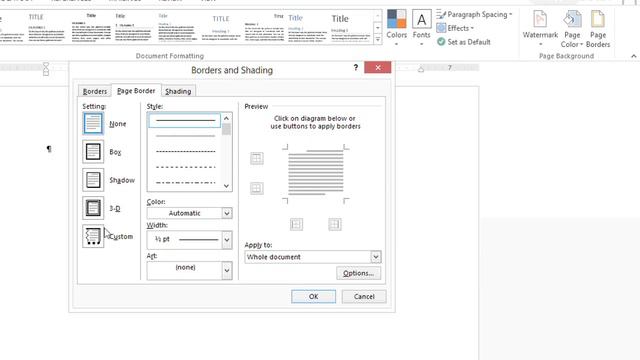The width and height of the screenshot is (640, 360).
Task: Open the Colors theme gallery
Action: coord(396,28)
